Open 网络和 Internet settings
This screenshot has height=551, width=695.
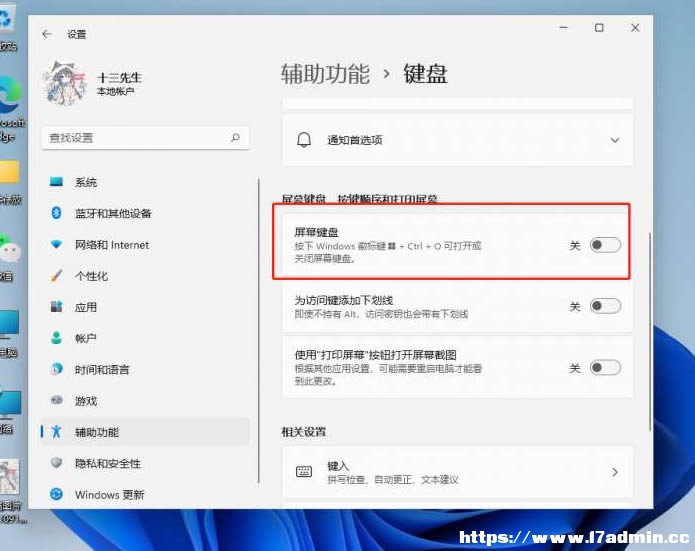coord(145,245)
